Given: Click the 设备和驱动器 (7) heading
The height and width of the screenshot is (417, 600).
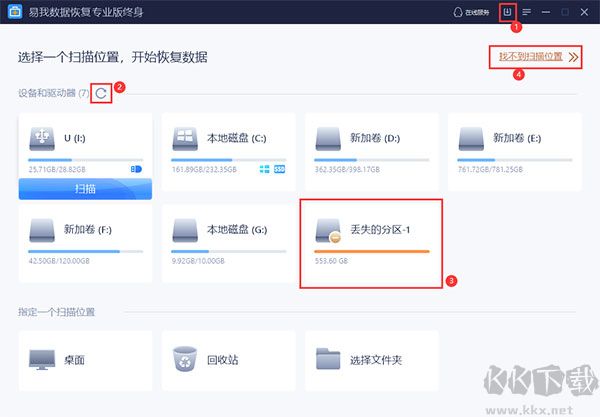Looking at the screenshot, I should (54, 93).
